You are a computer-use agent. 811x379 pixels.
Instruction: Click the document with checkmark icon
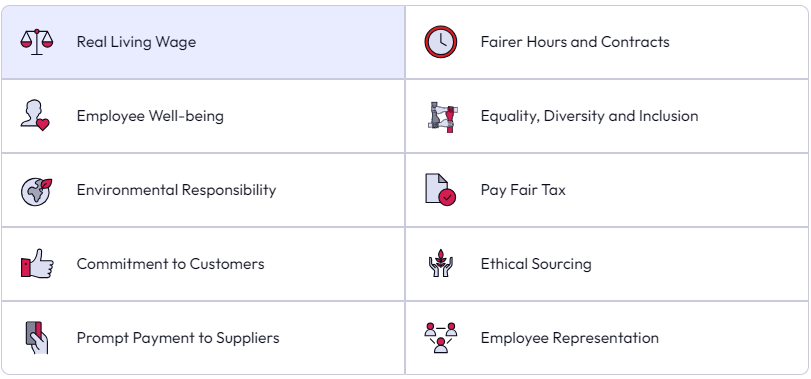[x=441, y=190]
